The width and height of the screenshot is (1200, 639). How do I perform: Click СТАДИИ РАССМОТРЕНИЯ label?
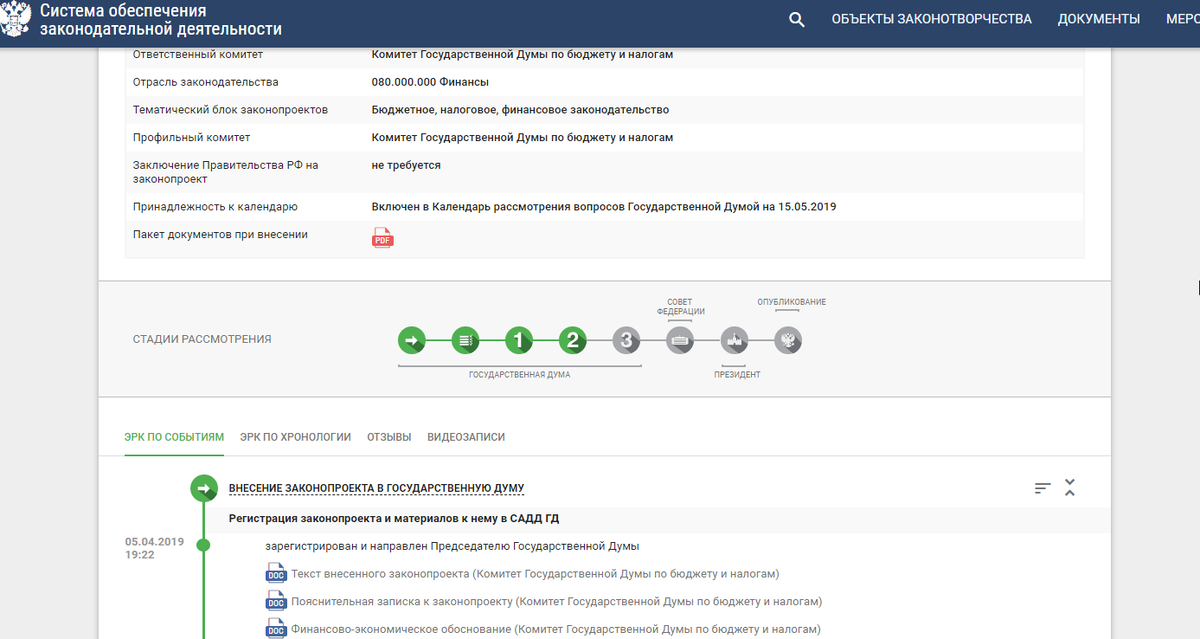click(202, 339)
